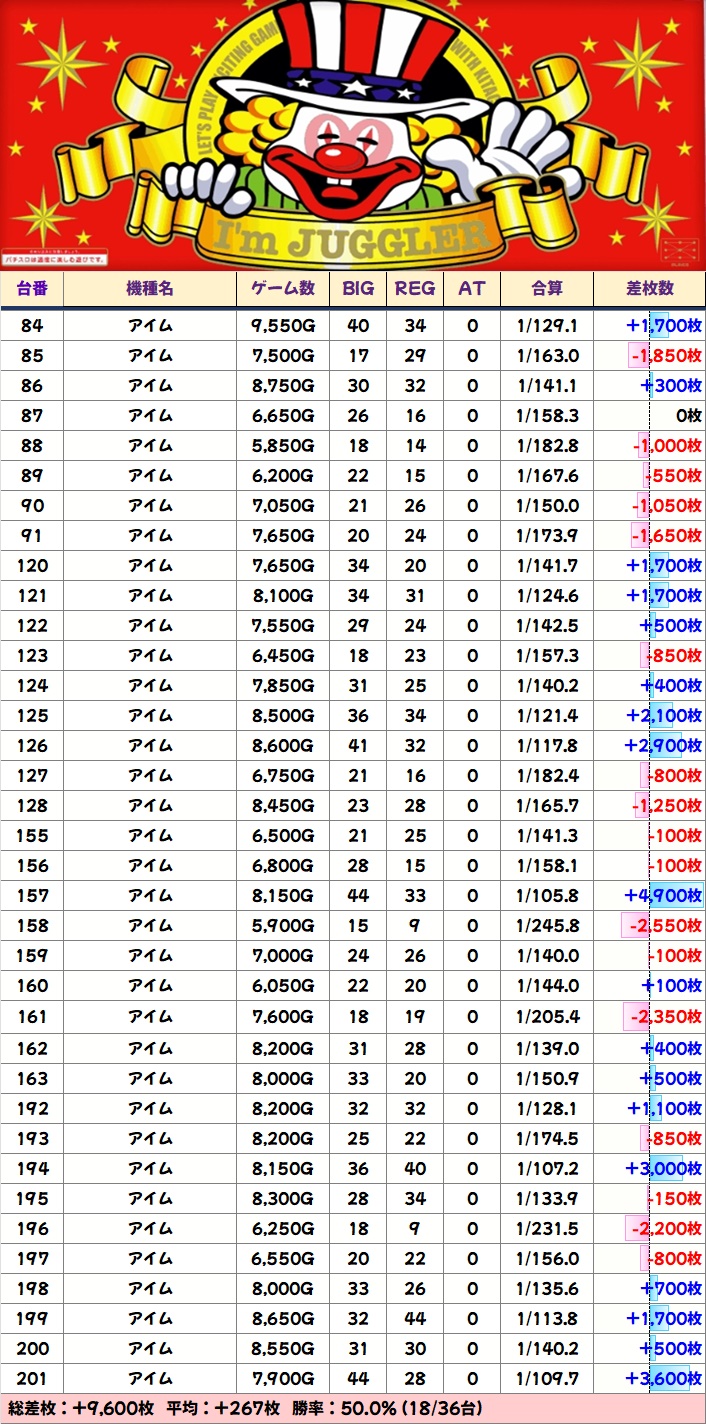Select machine number 120 cell

pyautogui.click(x=32, y=566)
